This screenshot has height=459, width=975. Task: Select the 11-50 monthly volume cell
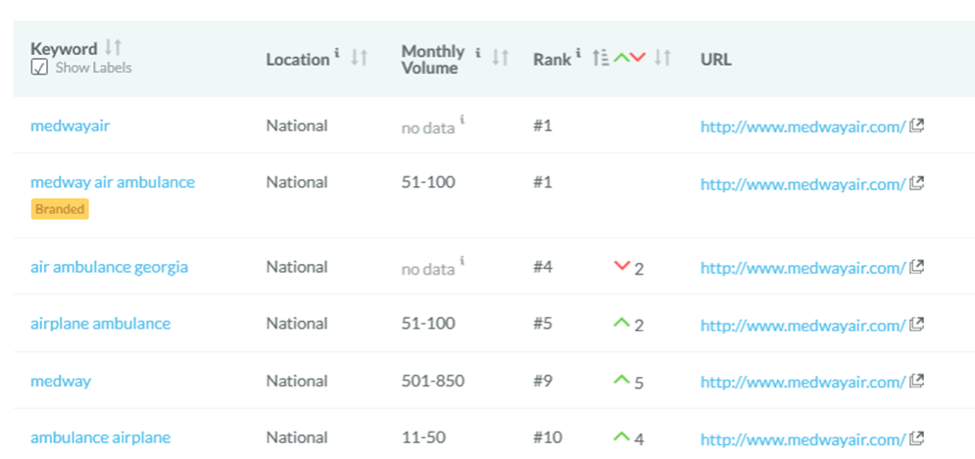(x=423, y=437)
